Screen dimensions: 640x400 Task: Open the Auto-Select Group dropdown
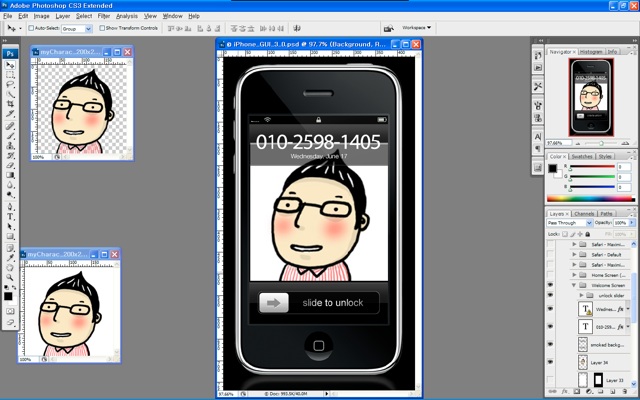tap(77, 29)
